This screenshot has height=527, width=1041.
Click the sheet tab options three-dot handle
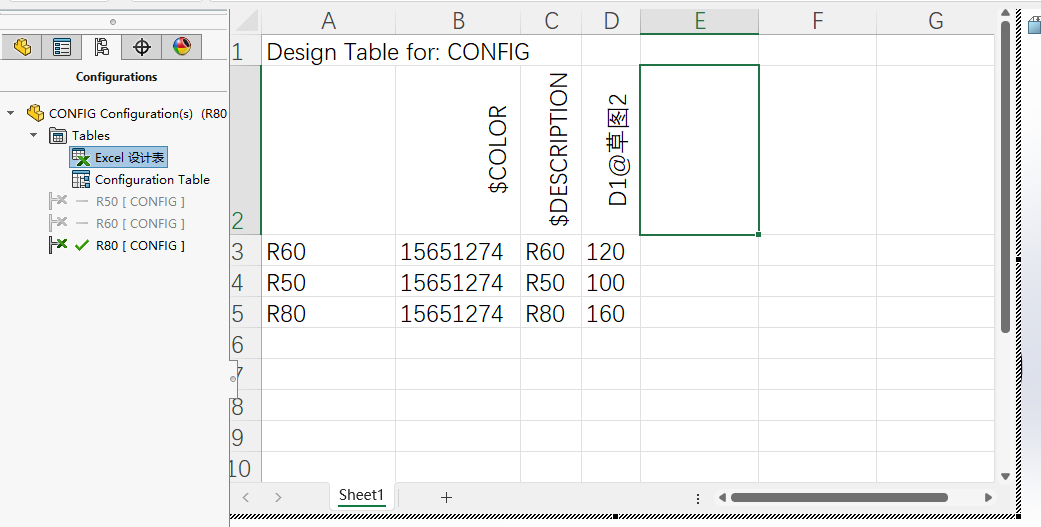[698, 498]
